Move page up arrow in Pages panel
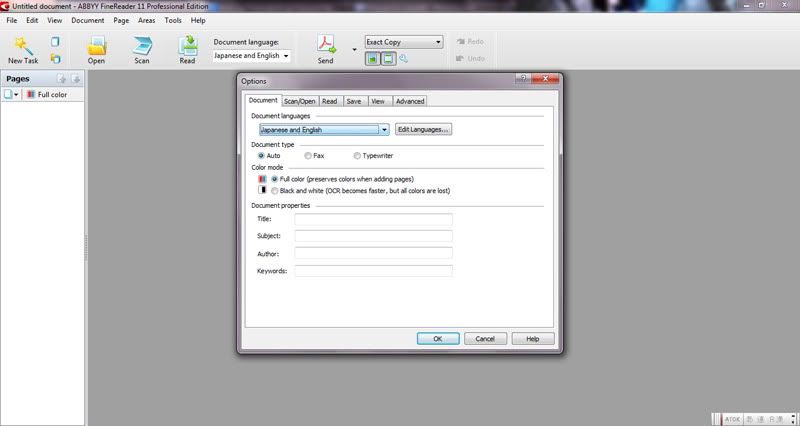The height and width of the screenshot is (426, 800). click(61, 79)
